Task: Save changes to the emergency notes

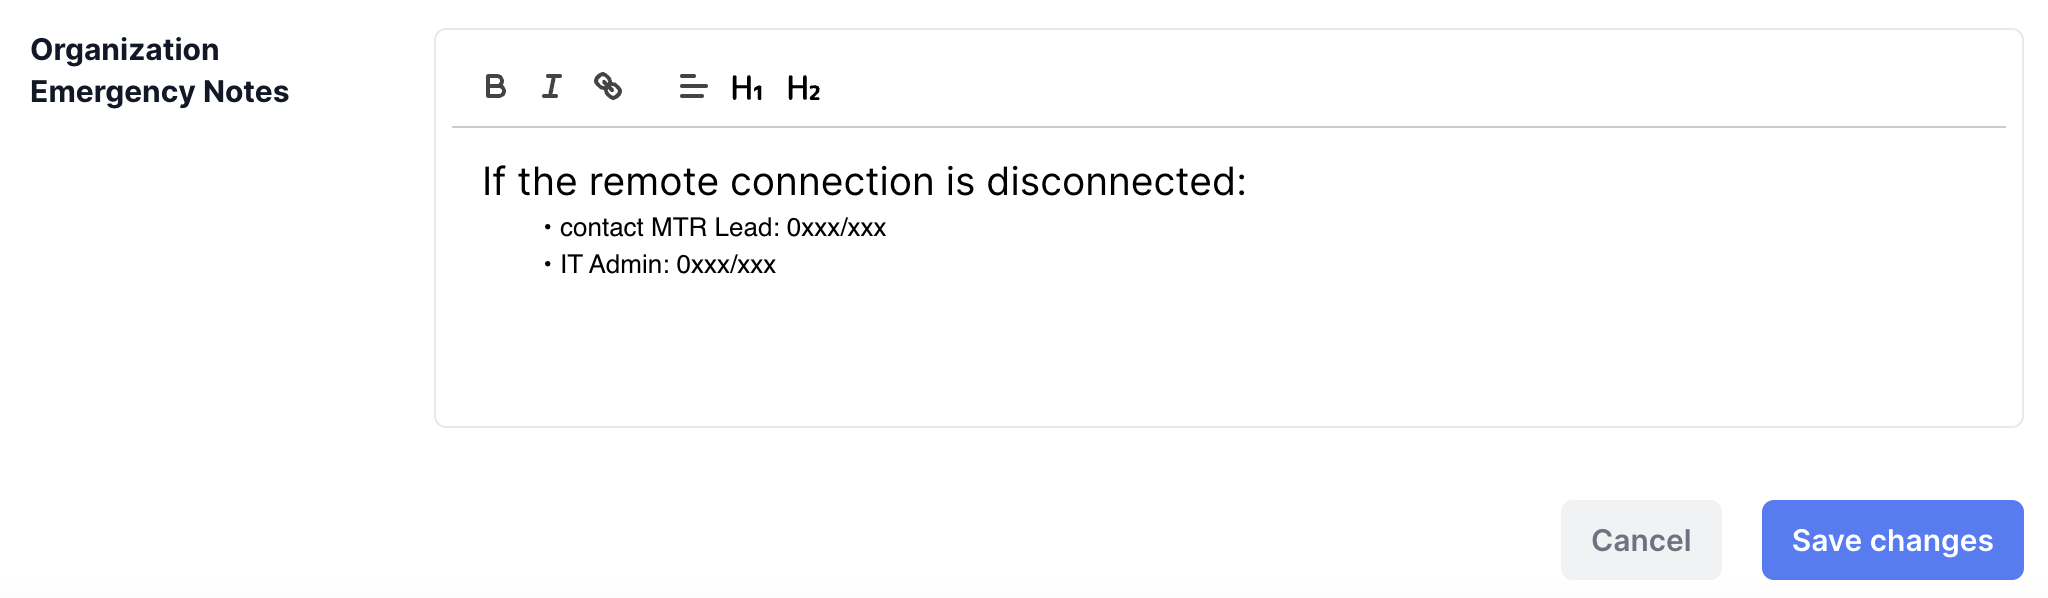Action: pyautogui.click(x=1892, y=540)
